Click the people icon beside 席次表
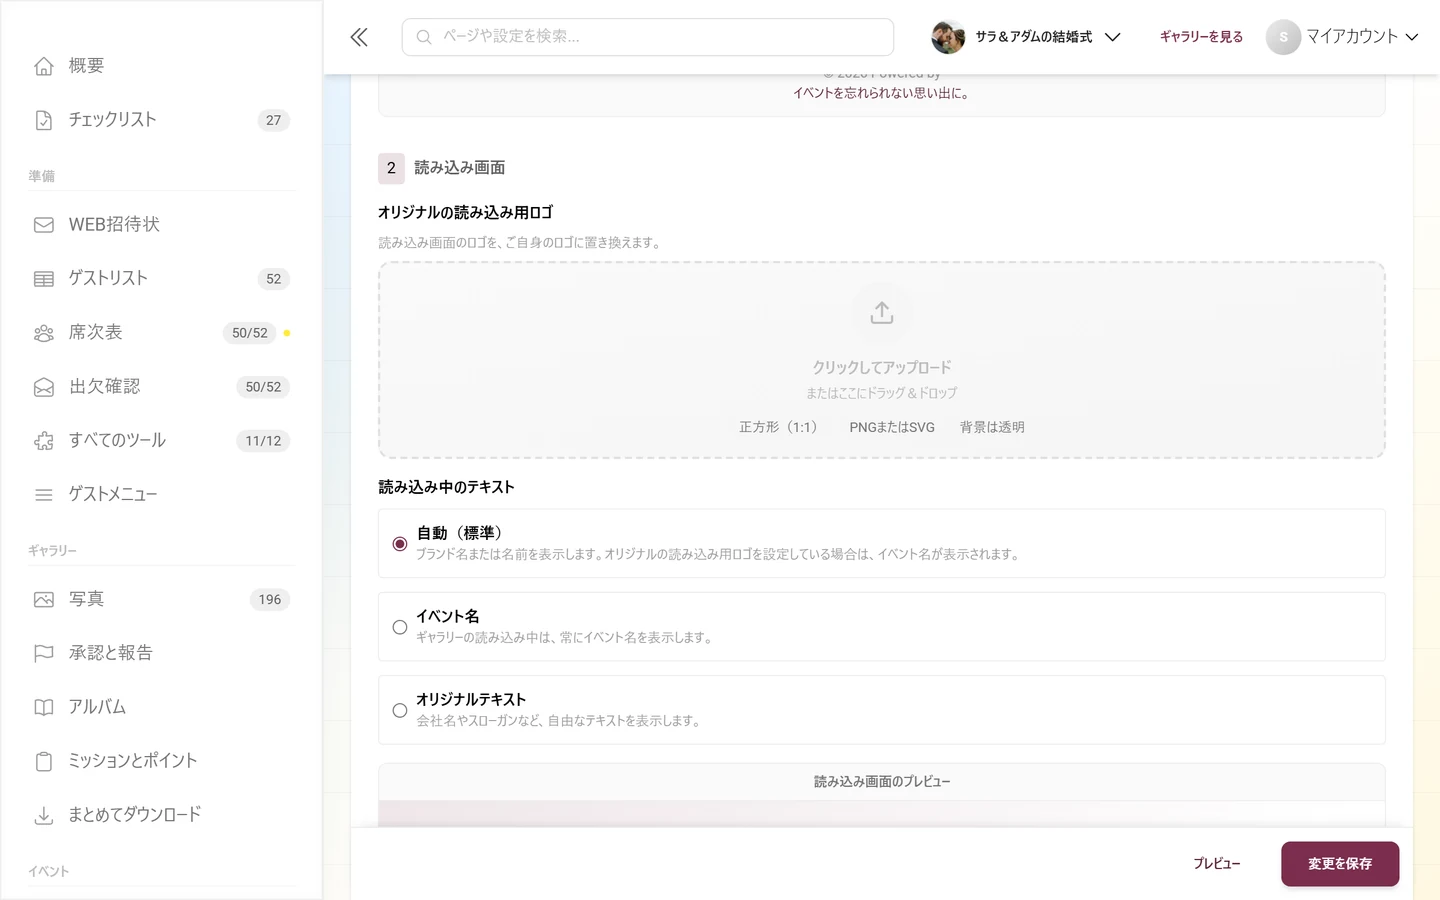This screenshot has width=1440, height=900. [x=44, y=333]
